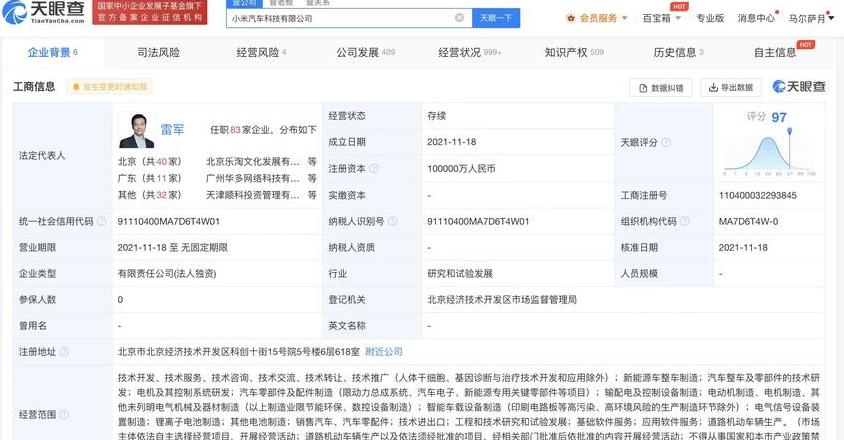844x440 pixels.
Task: Open the help icon beside 统一社会信用代码
Action: 101,221
